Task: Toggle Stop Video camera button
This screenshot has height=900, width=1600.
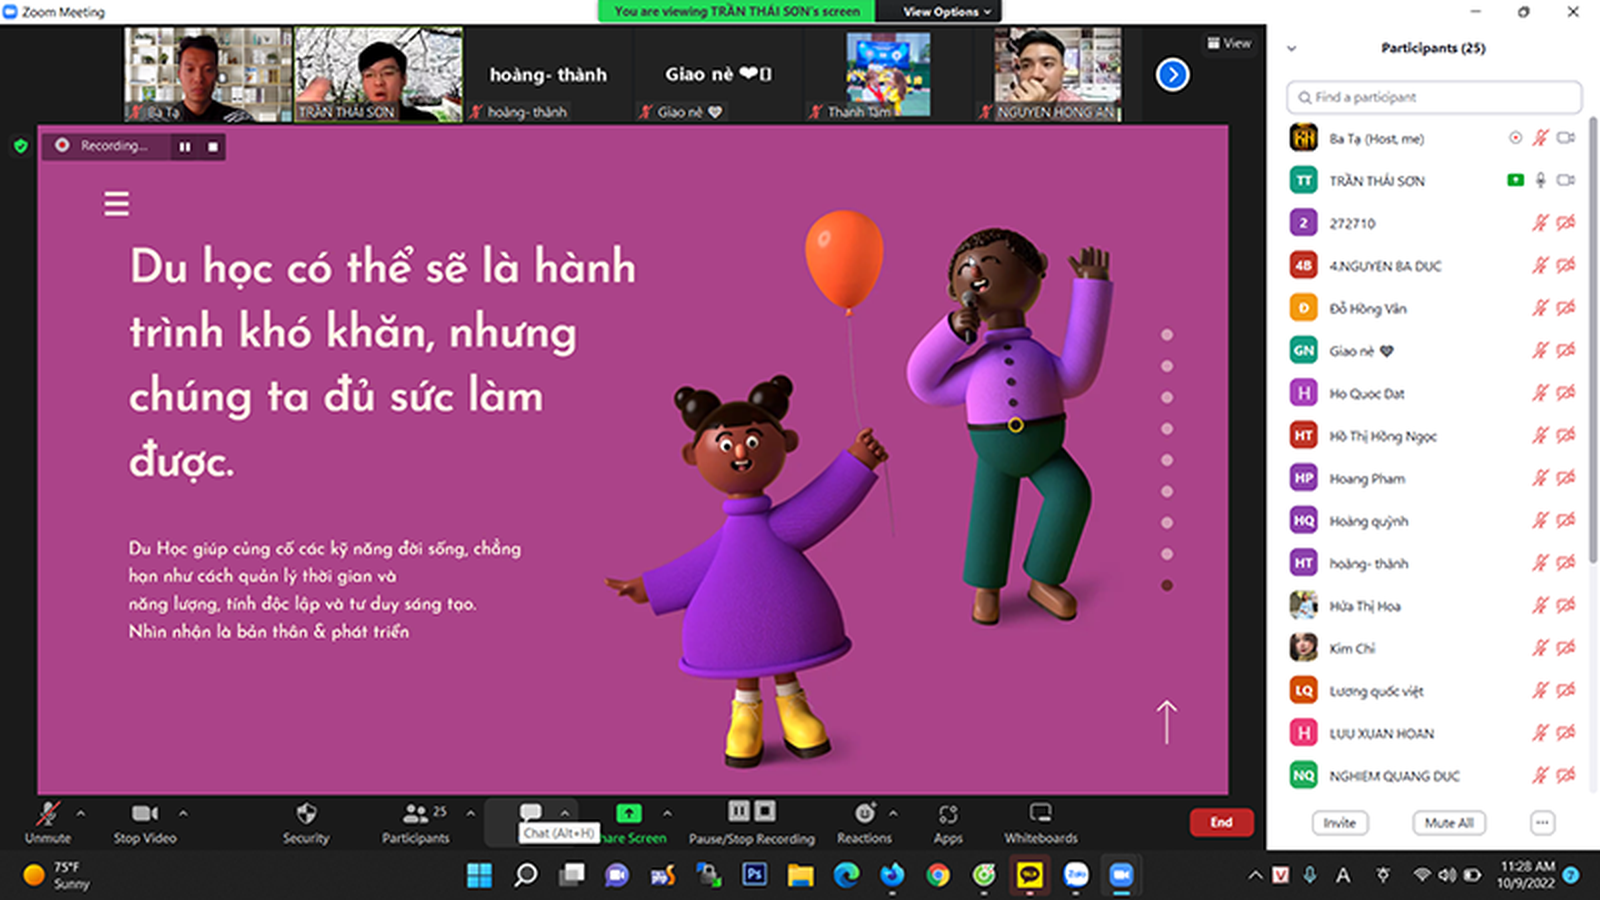Action: coord(145,822)
